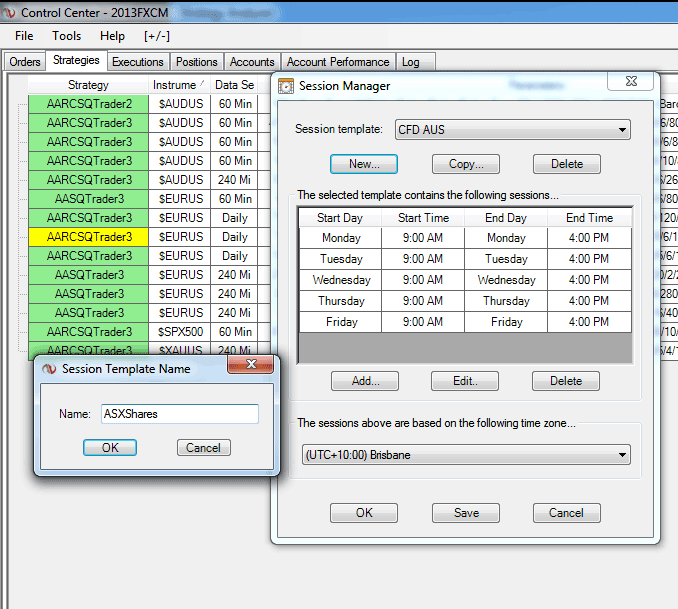The width and height of the screenshot is (678, 609).
Task: Click the Session Template Name dialog icon
Action: pos(49,369)
